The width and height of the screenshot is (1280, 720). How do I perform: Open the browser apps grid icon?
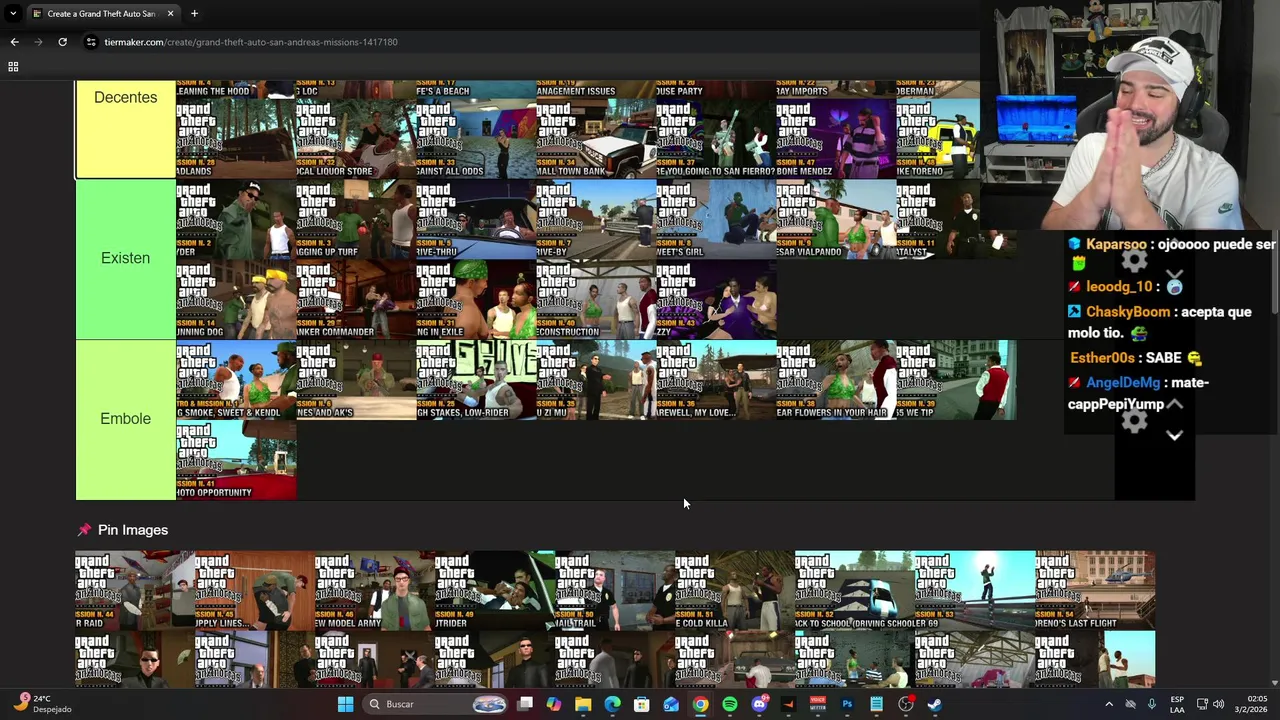coord(13,67)
